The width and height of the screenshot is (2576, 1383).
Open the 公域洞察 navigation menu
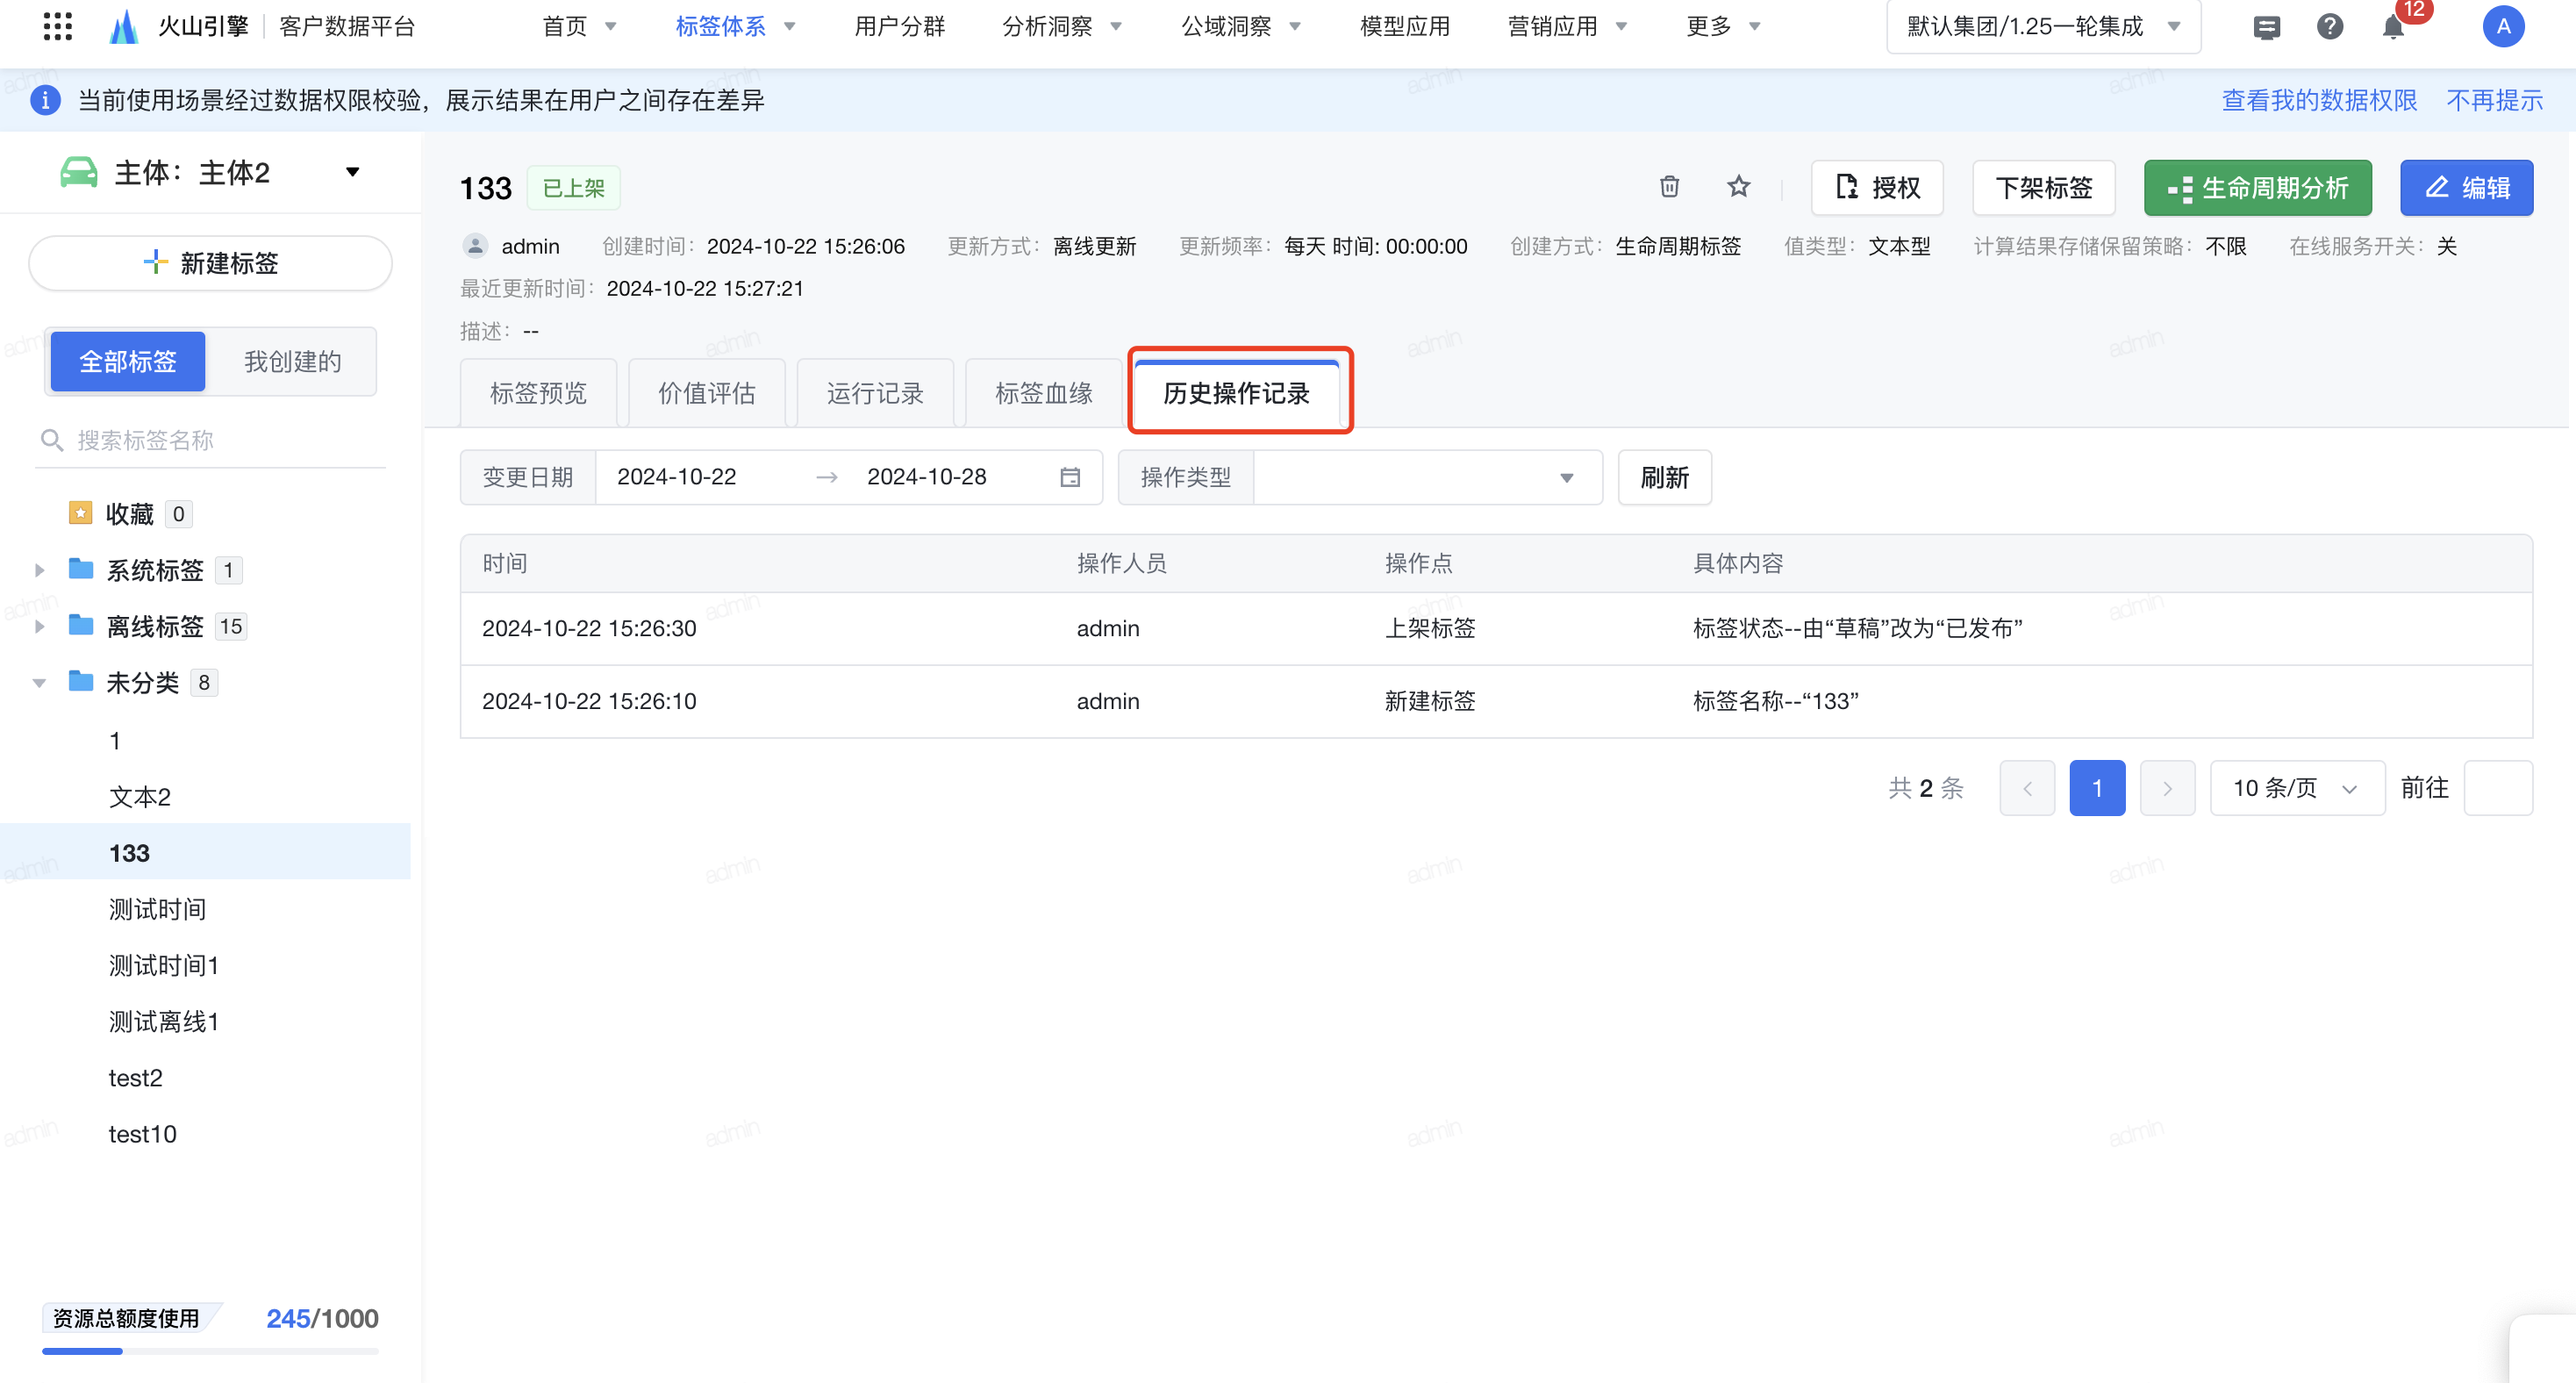[x=1241, y=27]
